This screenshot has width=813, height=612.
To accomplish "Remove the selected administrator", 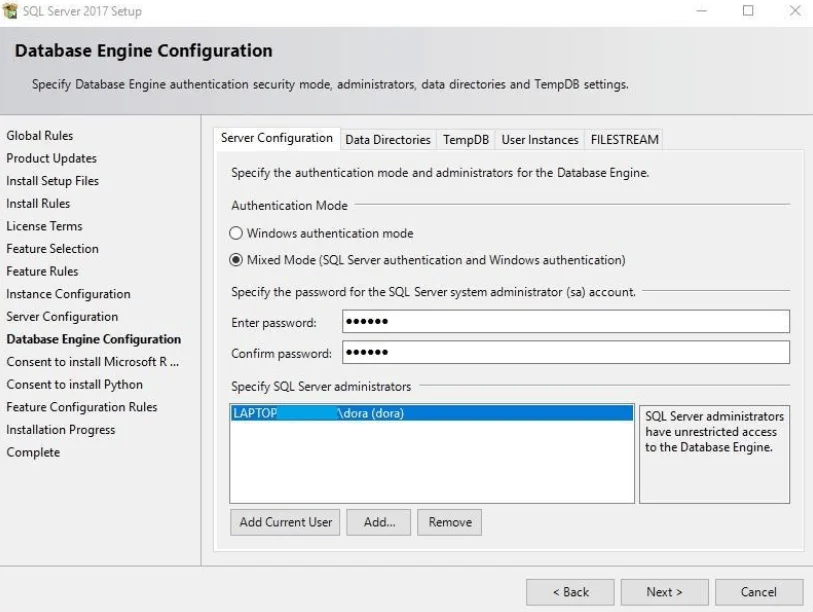I will [x=449, y=522].
